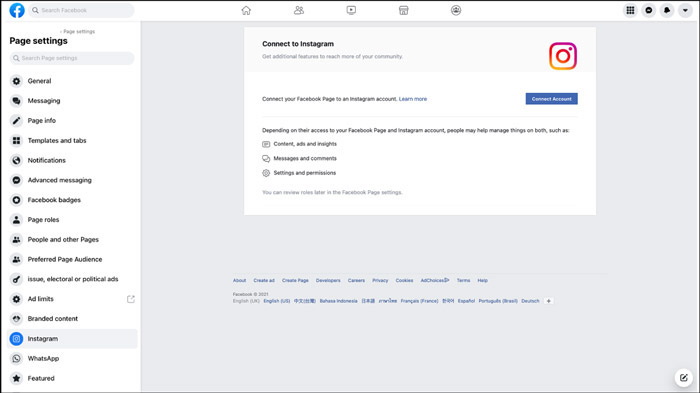The height and width of the screenshot is (393, 700).
Task: Click the Featured star icon
Action: tap(17, 378)
